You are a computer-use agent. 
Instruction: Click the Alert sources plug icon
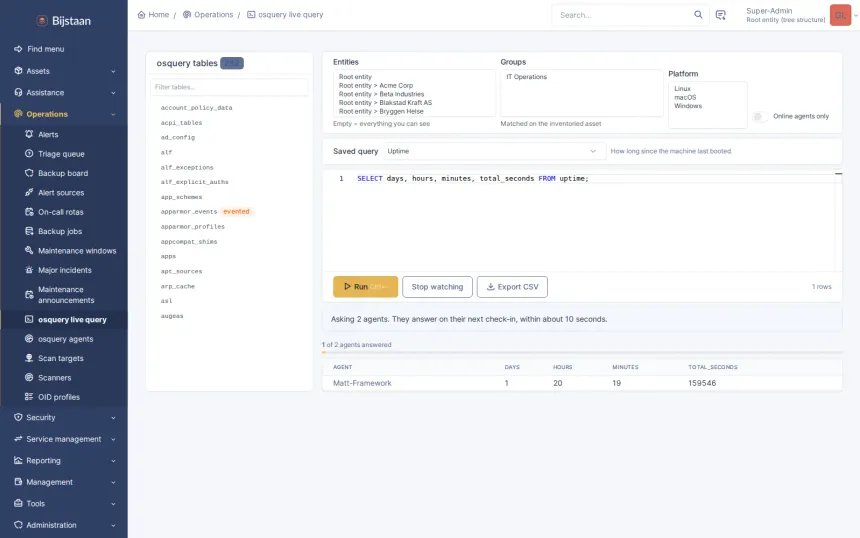point(29,192)
